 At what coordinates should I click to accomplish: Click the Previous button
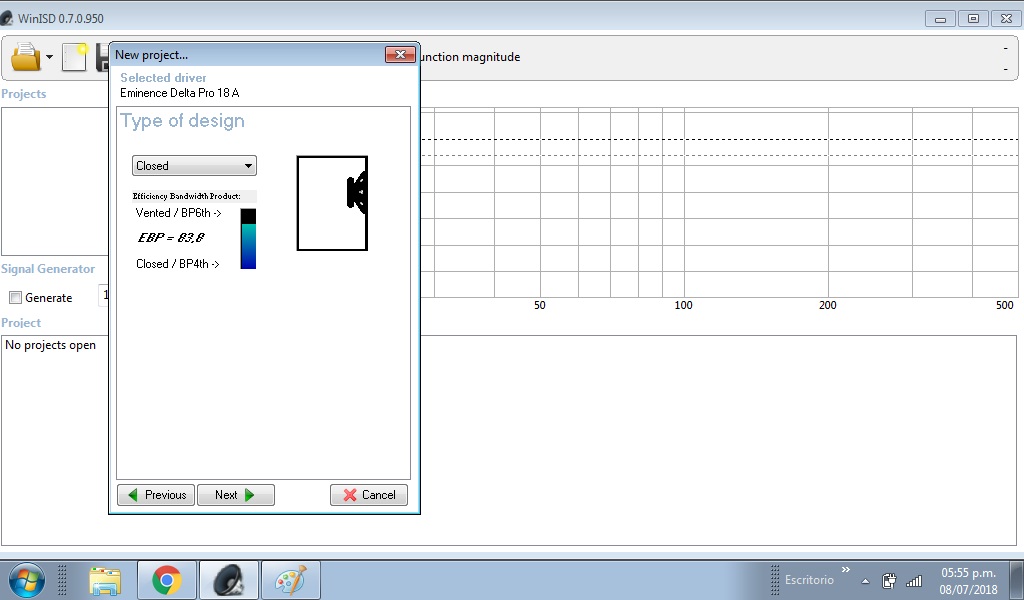tap(156, 495)
